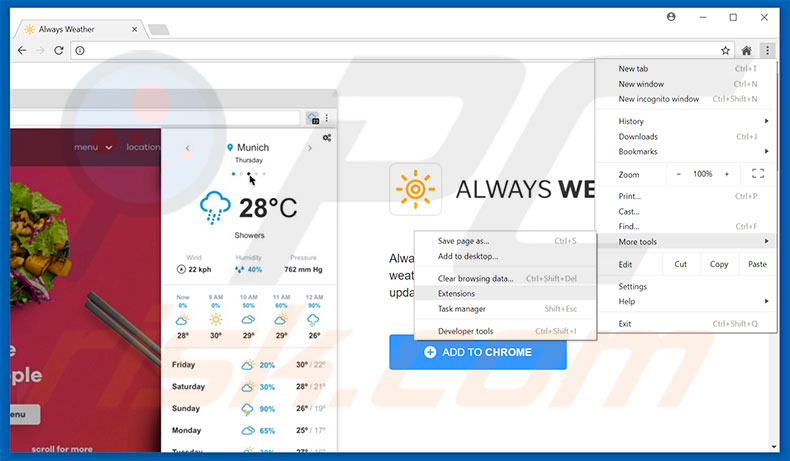Click the showers cloud weather icon
790x461 pixels.
(215, 207)
